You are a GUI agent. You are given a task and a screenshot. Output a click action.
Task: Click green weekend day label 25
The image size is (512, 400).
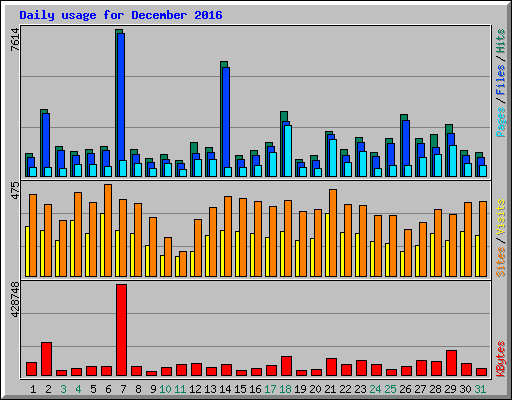[390, 389]
